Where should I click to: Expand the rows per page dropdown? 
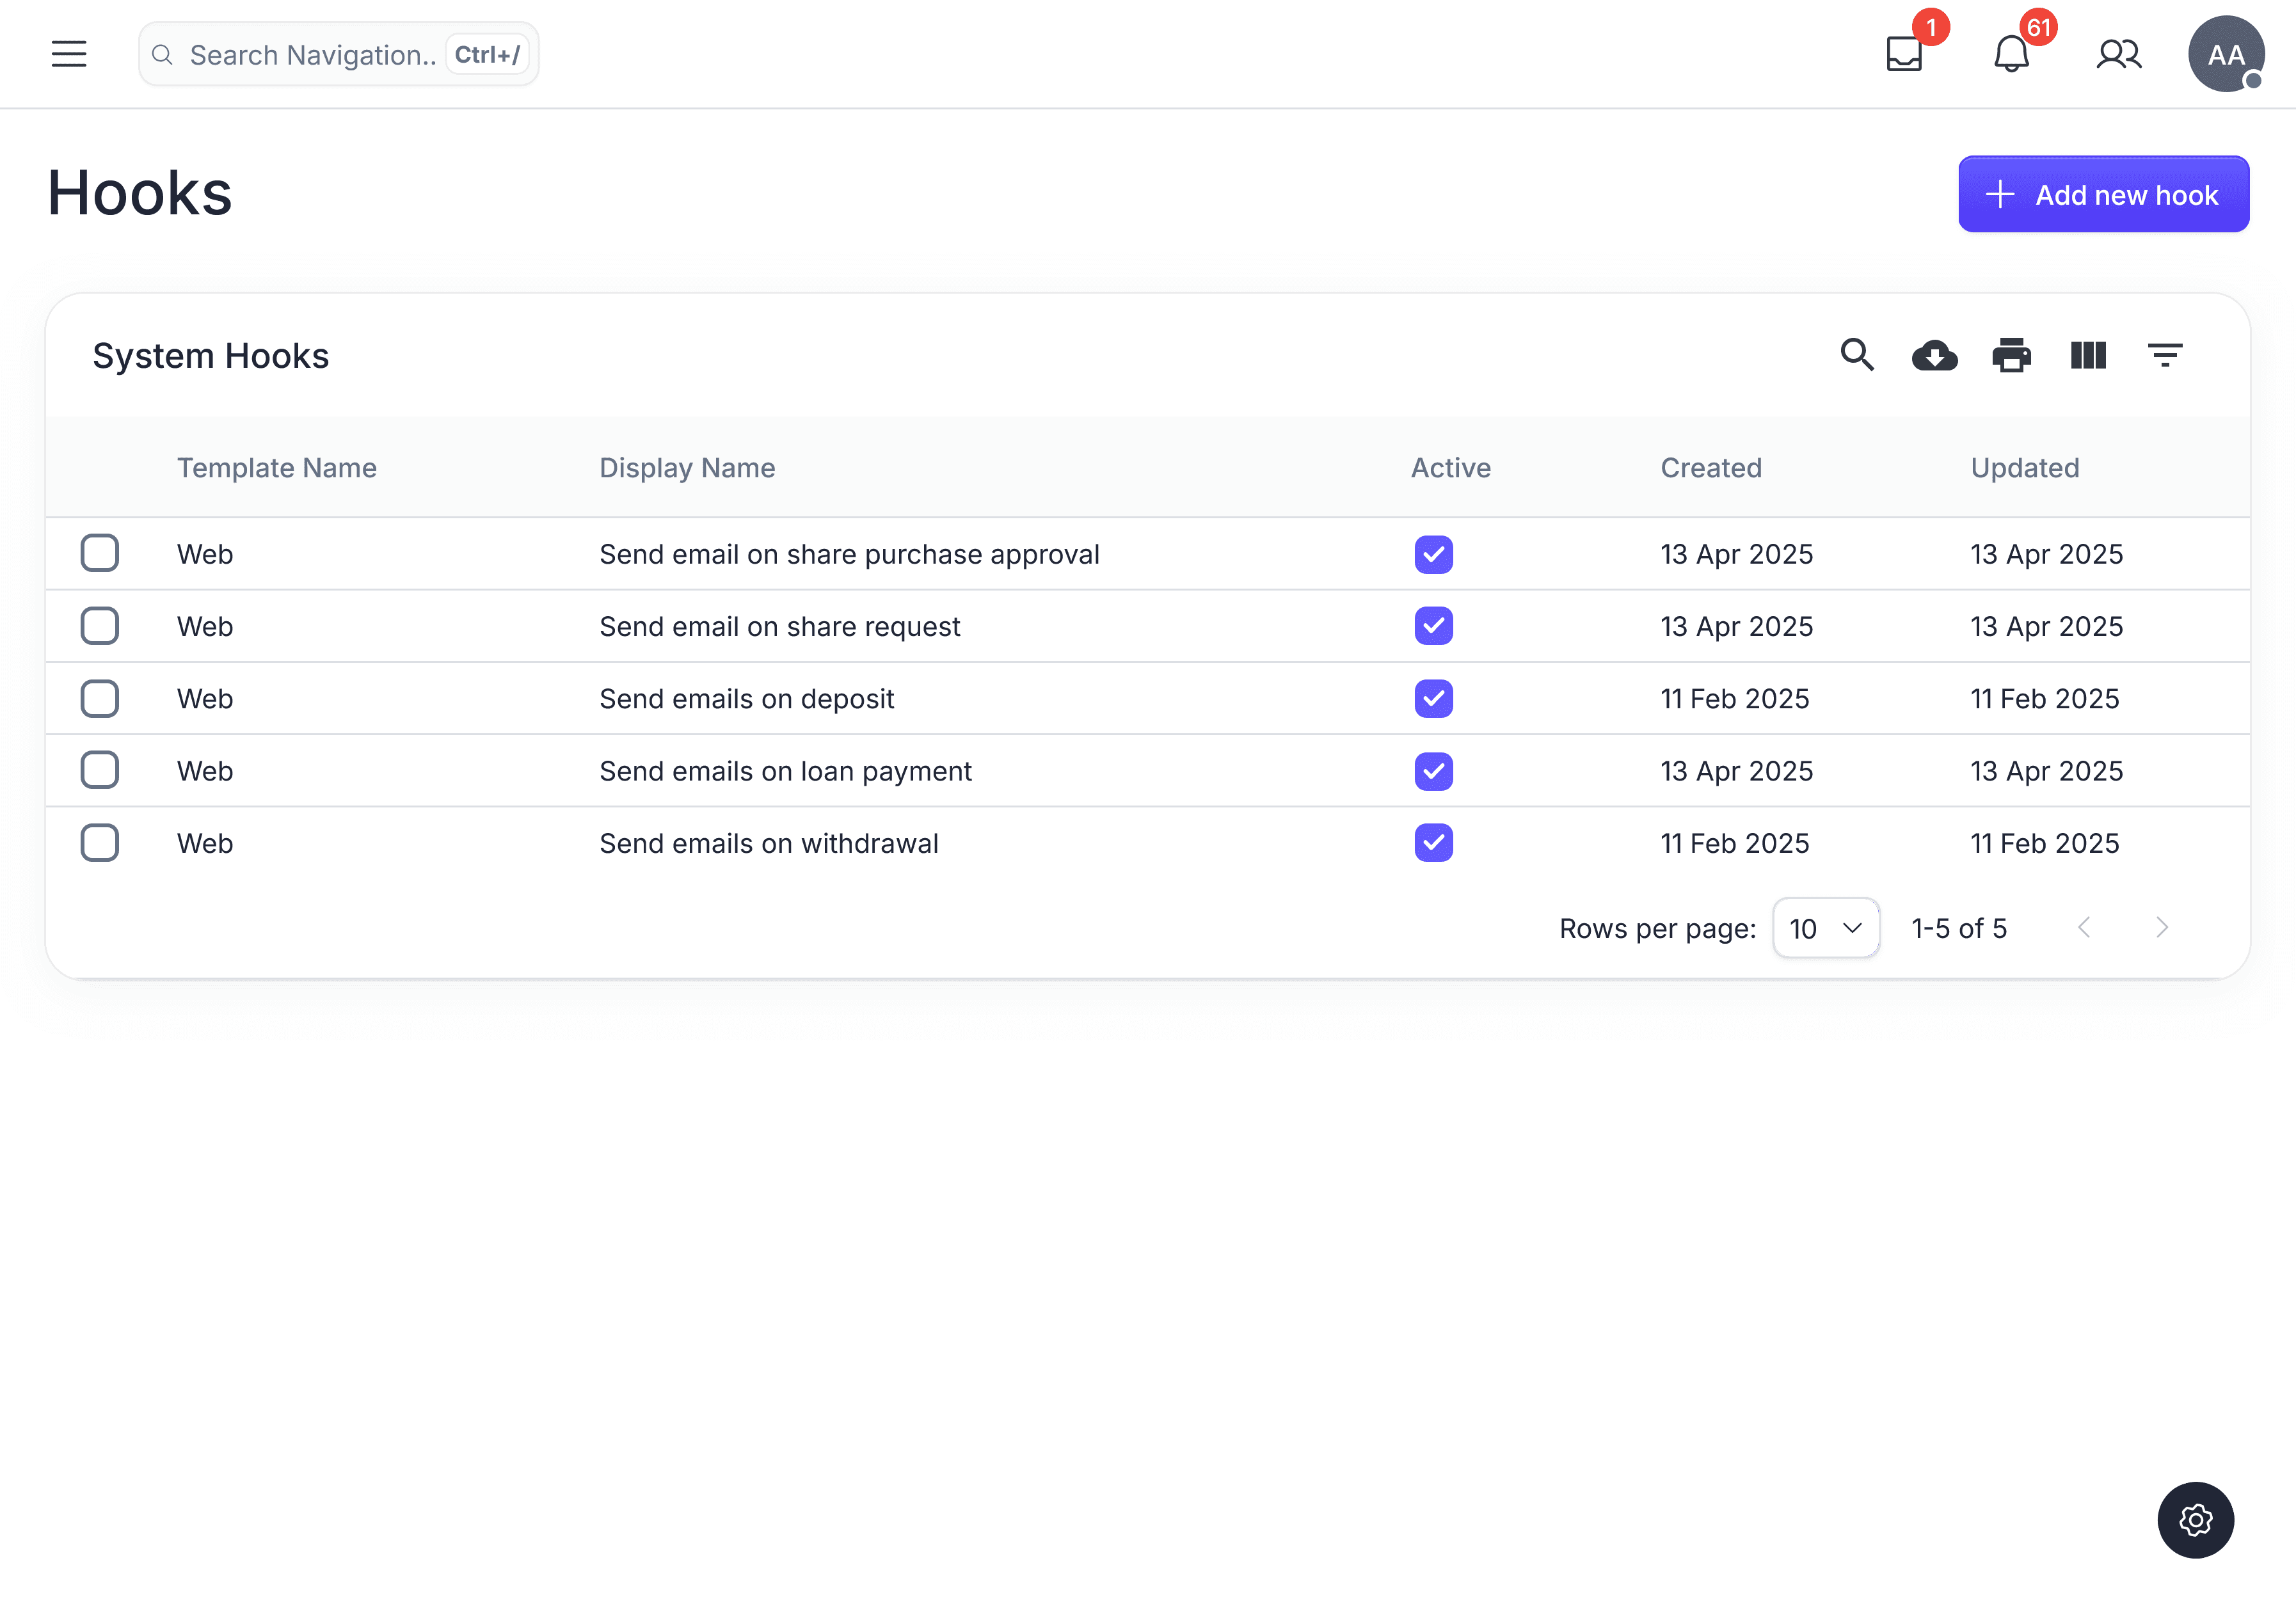pos(1825,928)
